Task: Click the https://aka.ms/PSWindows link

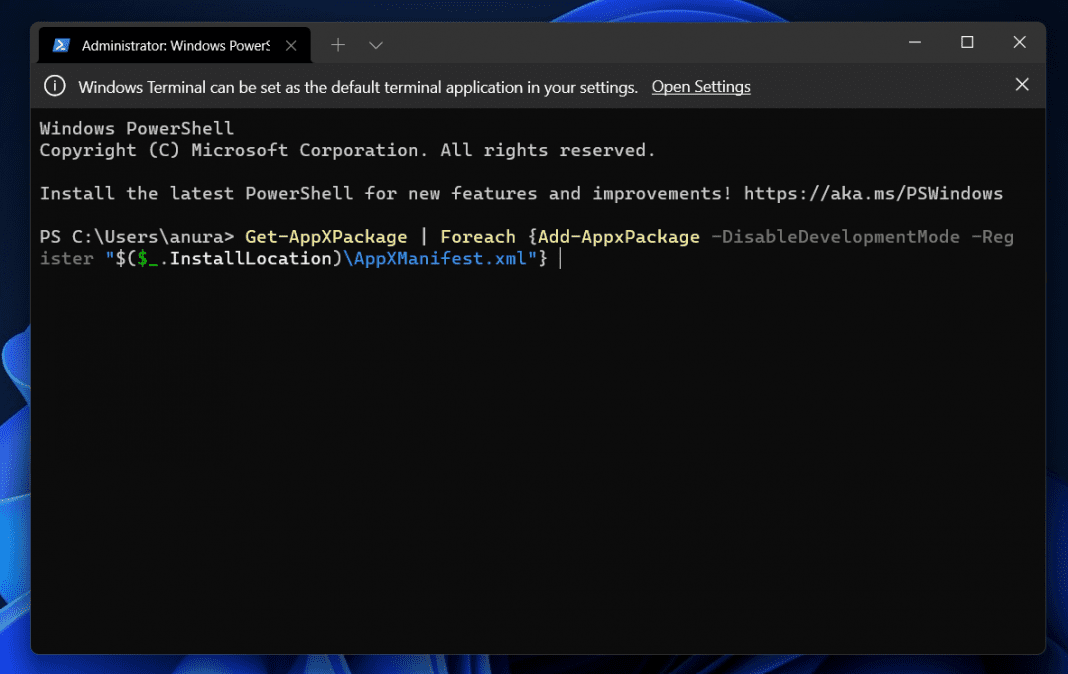Action: [873, 193]
